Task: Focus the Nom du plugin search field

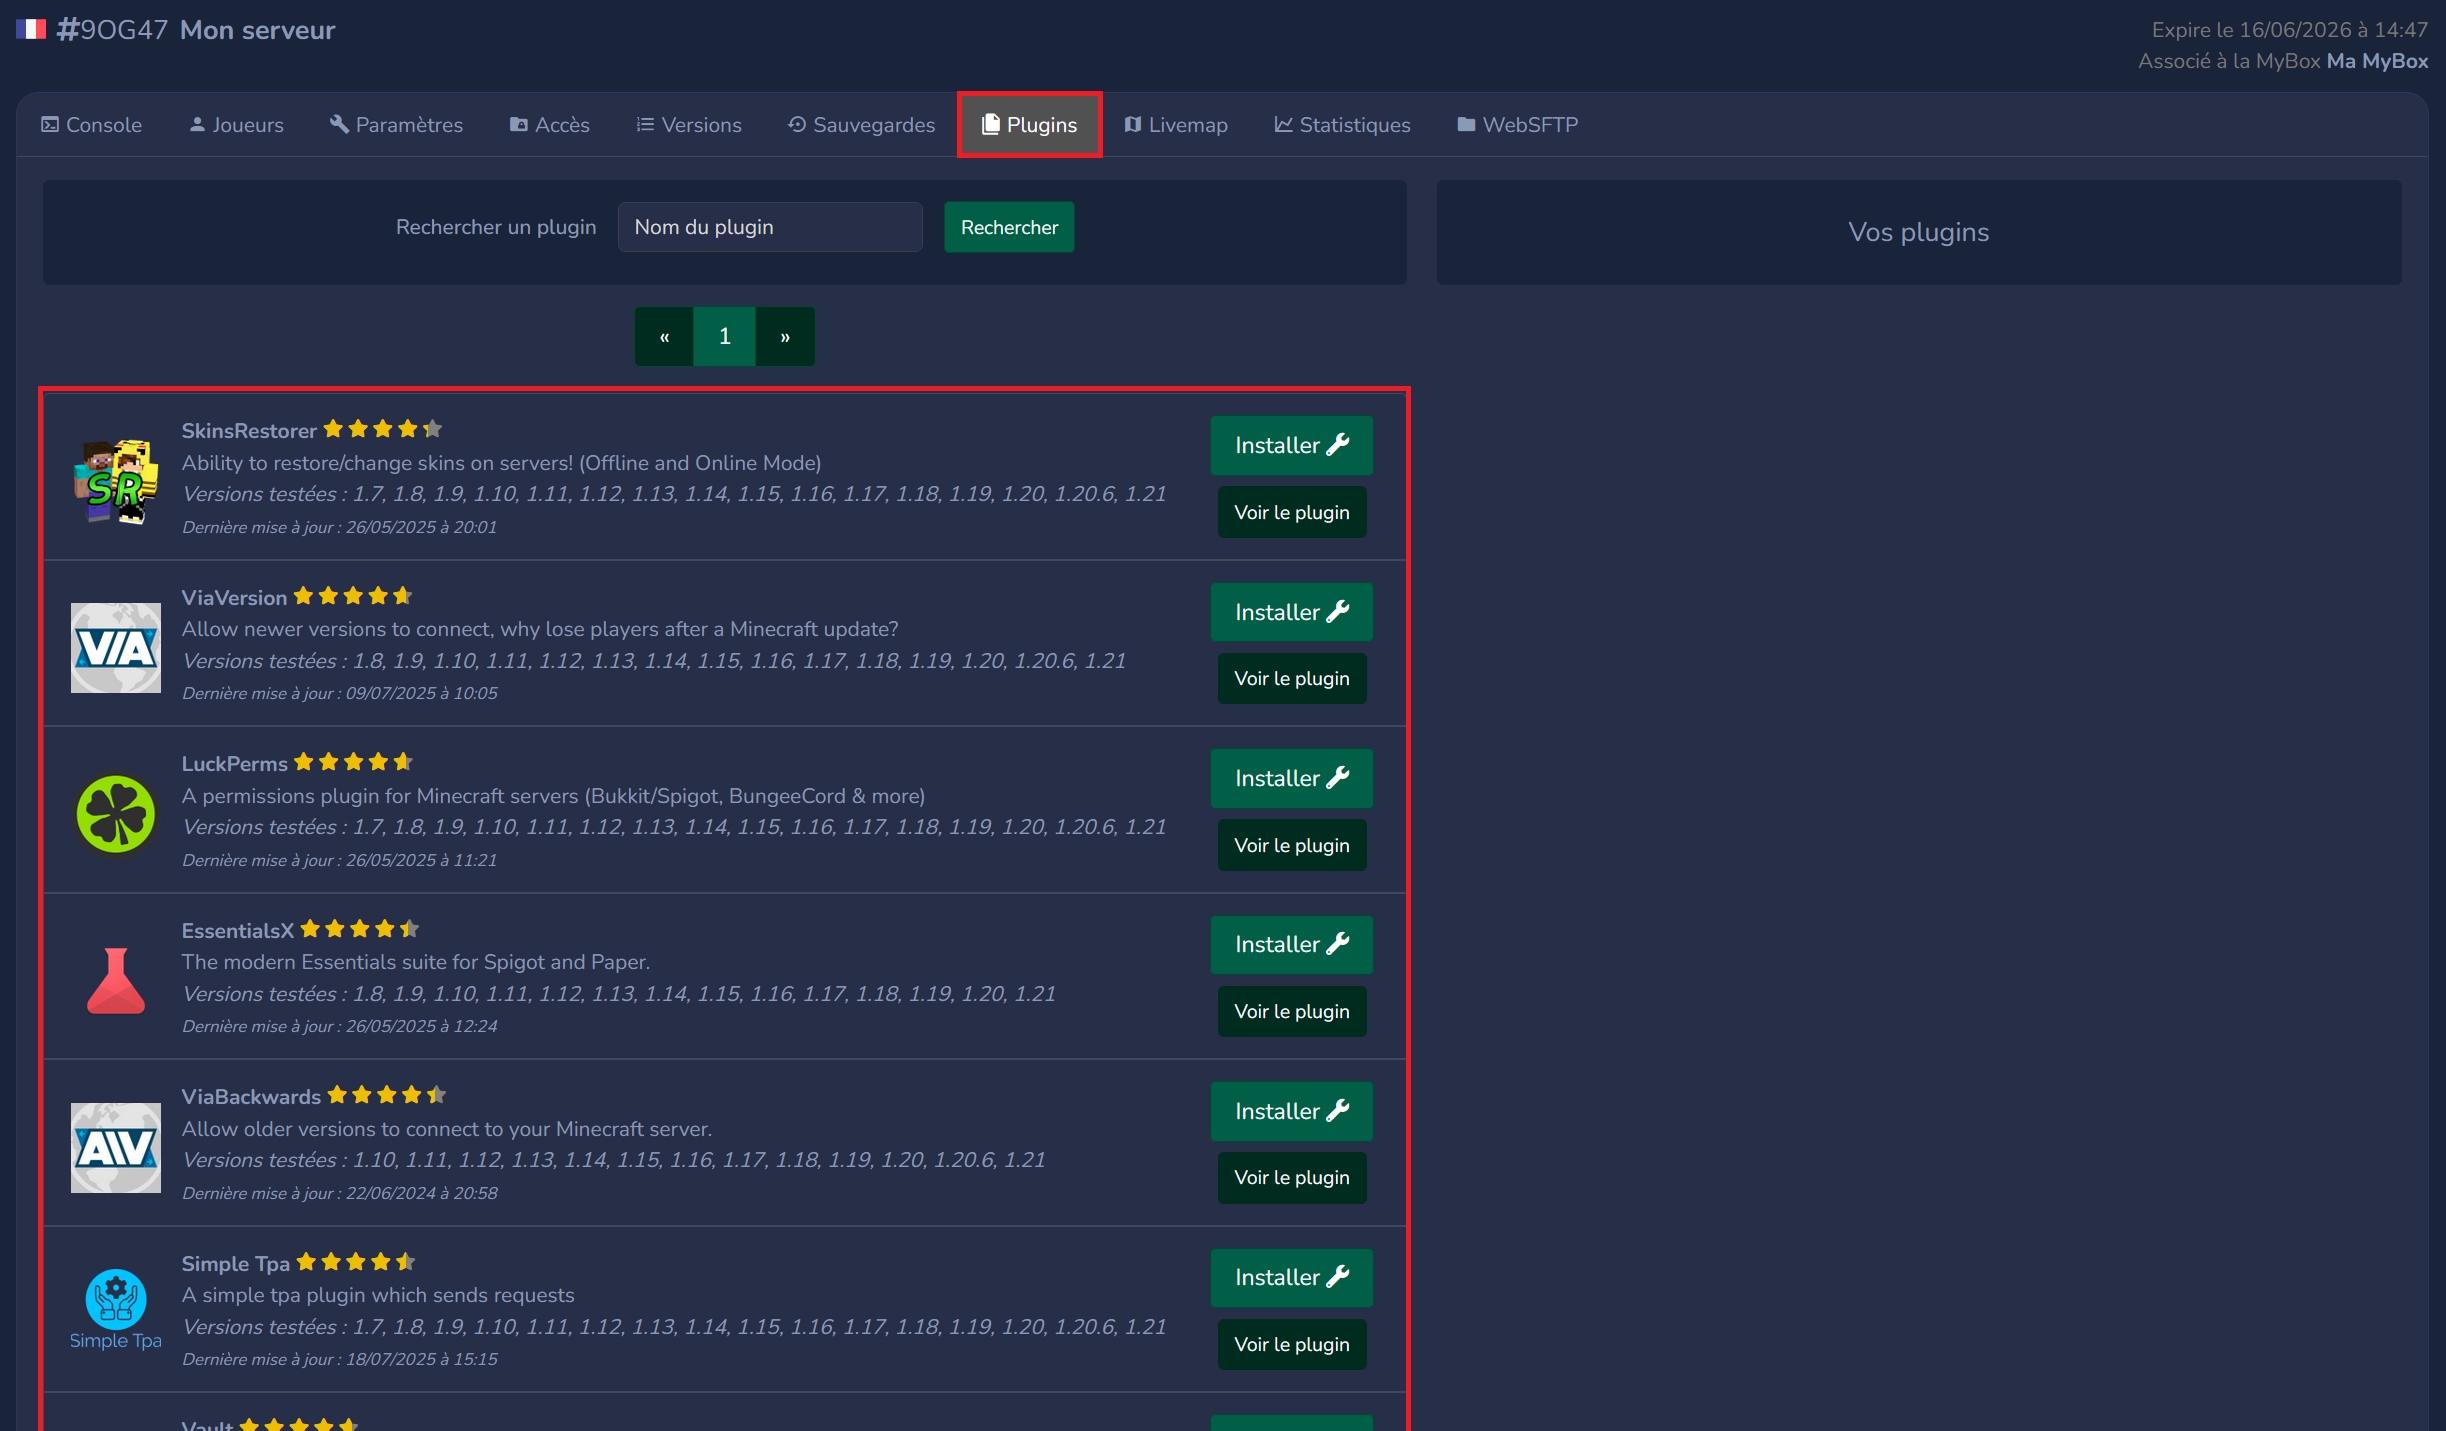Action: coord(770,227)
